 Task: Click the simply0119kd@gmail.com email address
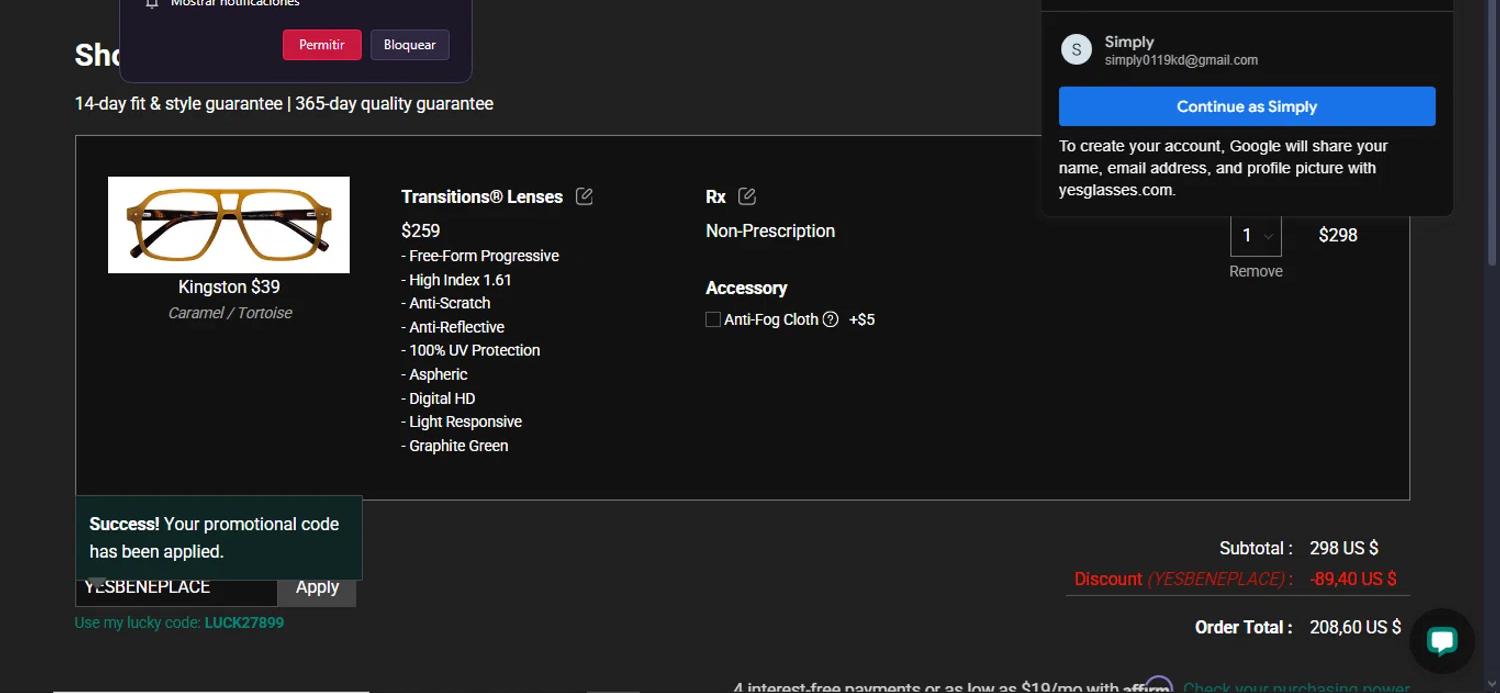click(1181, 60)
